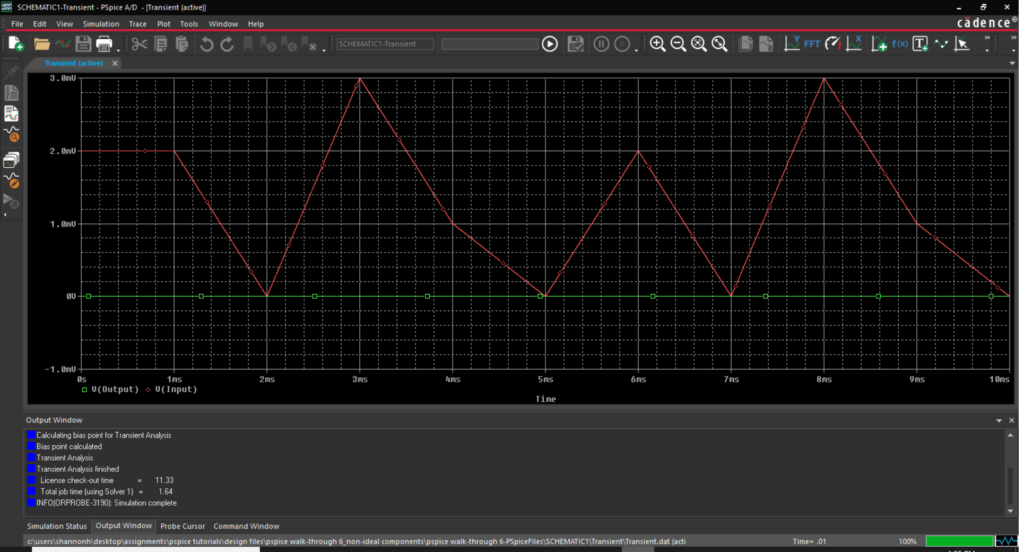This screenshot has width=1024, height=552.
Task: Open Performance Analysis gauge icon
Action: coord(833,44)
